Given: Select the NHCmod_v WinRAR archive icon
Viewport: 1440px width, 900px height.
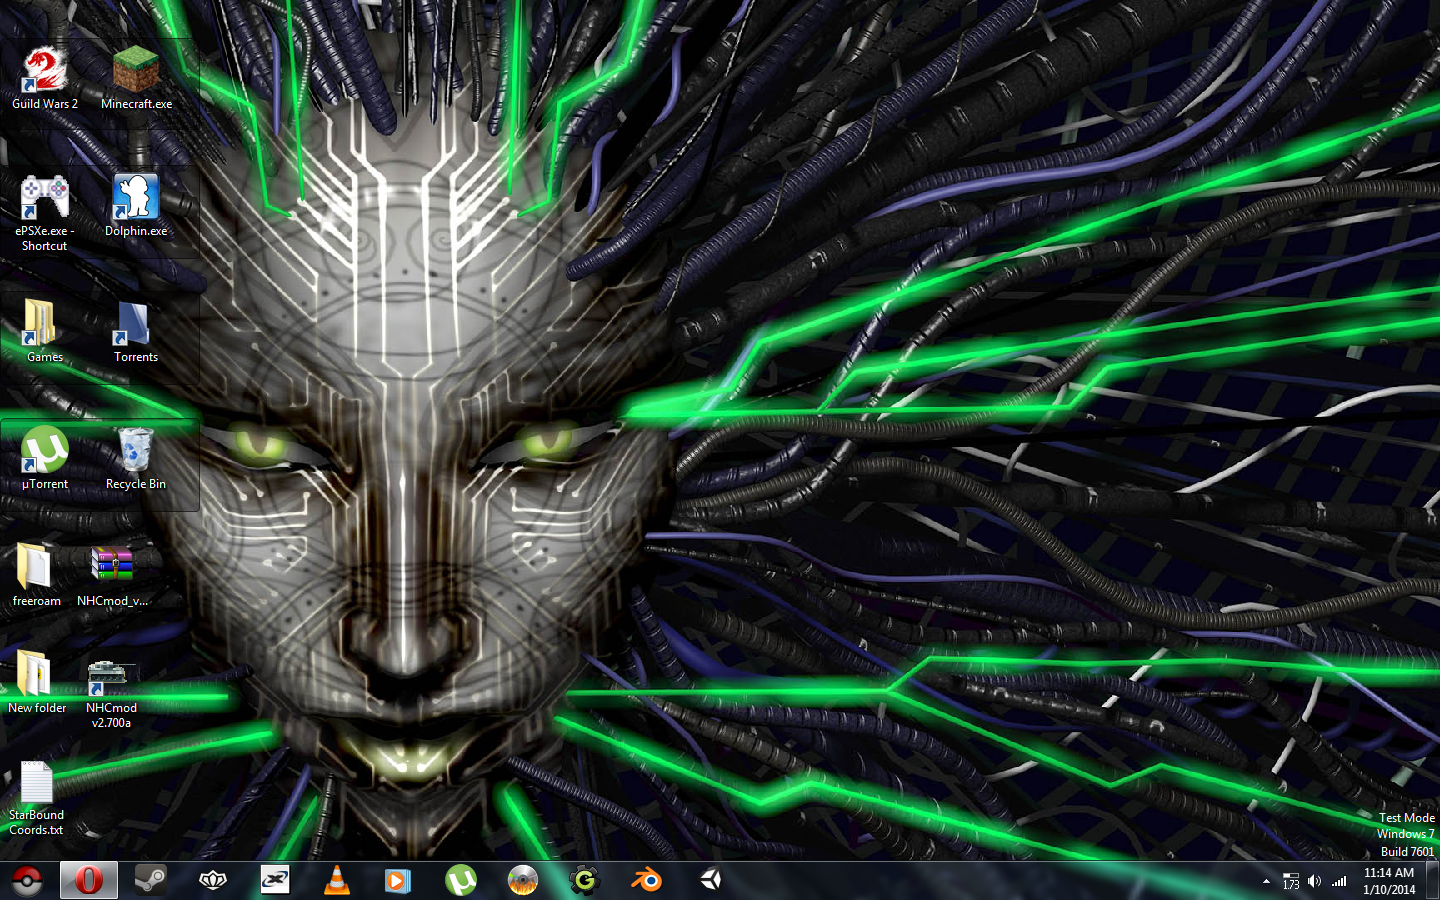Looking at the screenshot, I should [112, 568].
